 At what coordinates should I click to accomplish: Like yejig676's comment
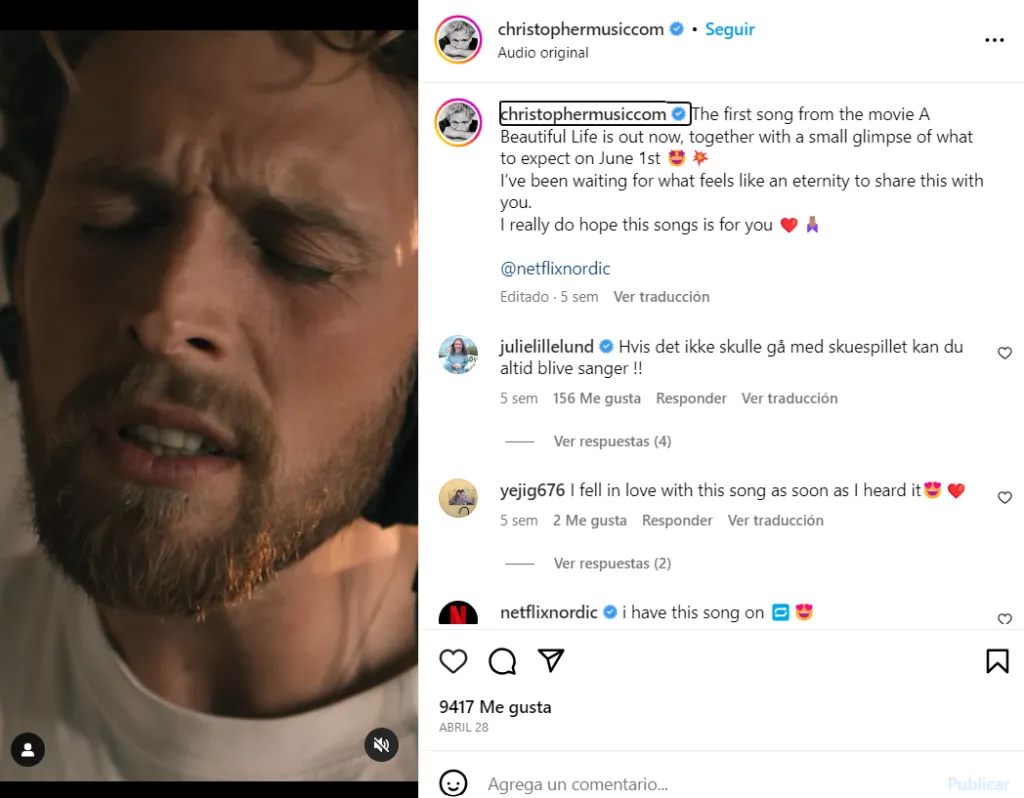click(1005, 498)
